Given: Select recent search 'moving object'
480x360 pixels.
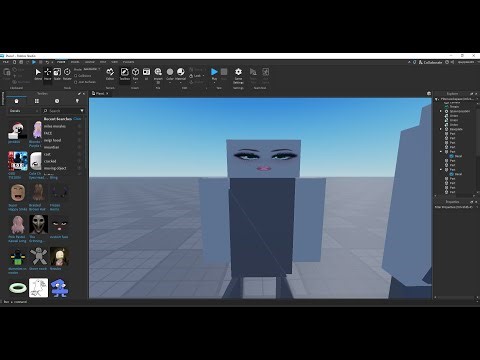Looking at the screenshot, I should click(55, 168).
